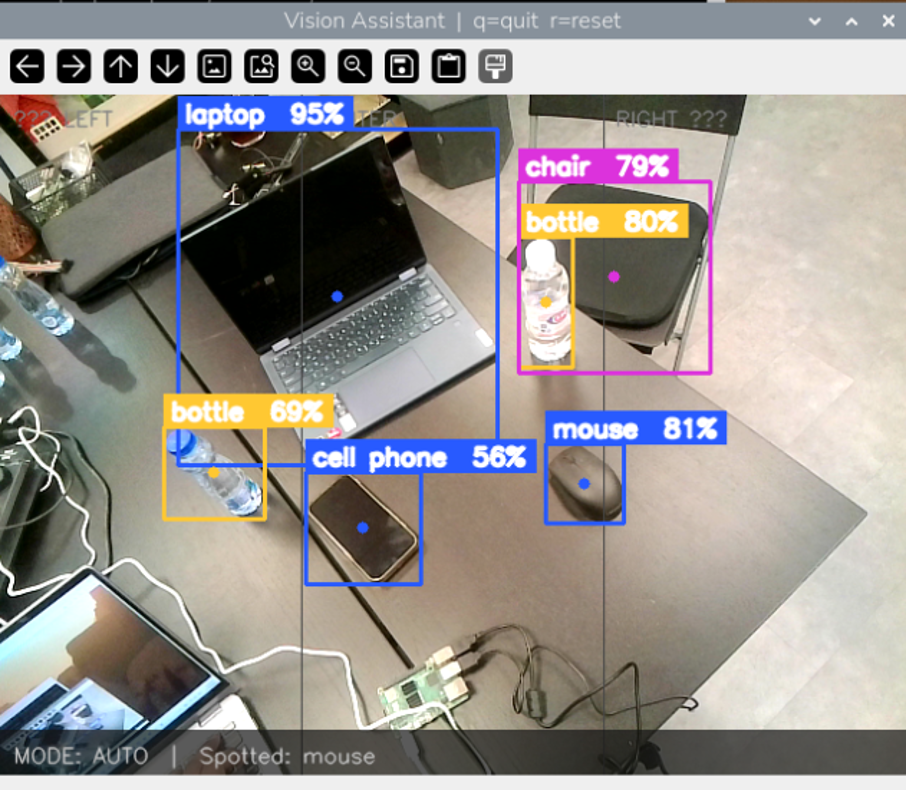The image size is (906, 790).
Task: Click the 'LEFT' zone label
Action: pyautogui.click(x=88, y=119)
